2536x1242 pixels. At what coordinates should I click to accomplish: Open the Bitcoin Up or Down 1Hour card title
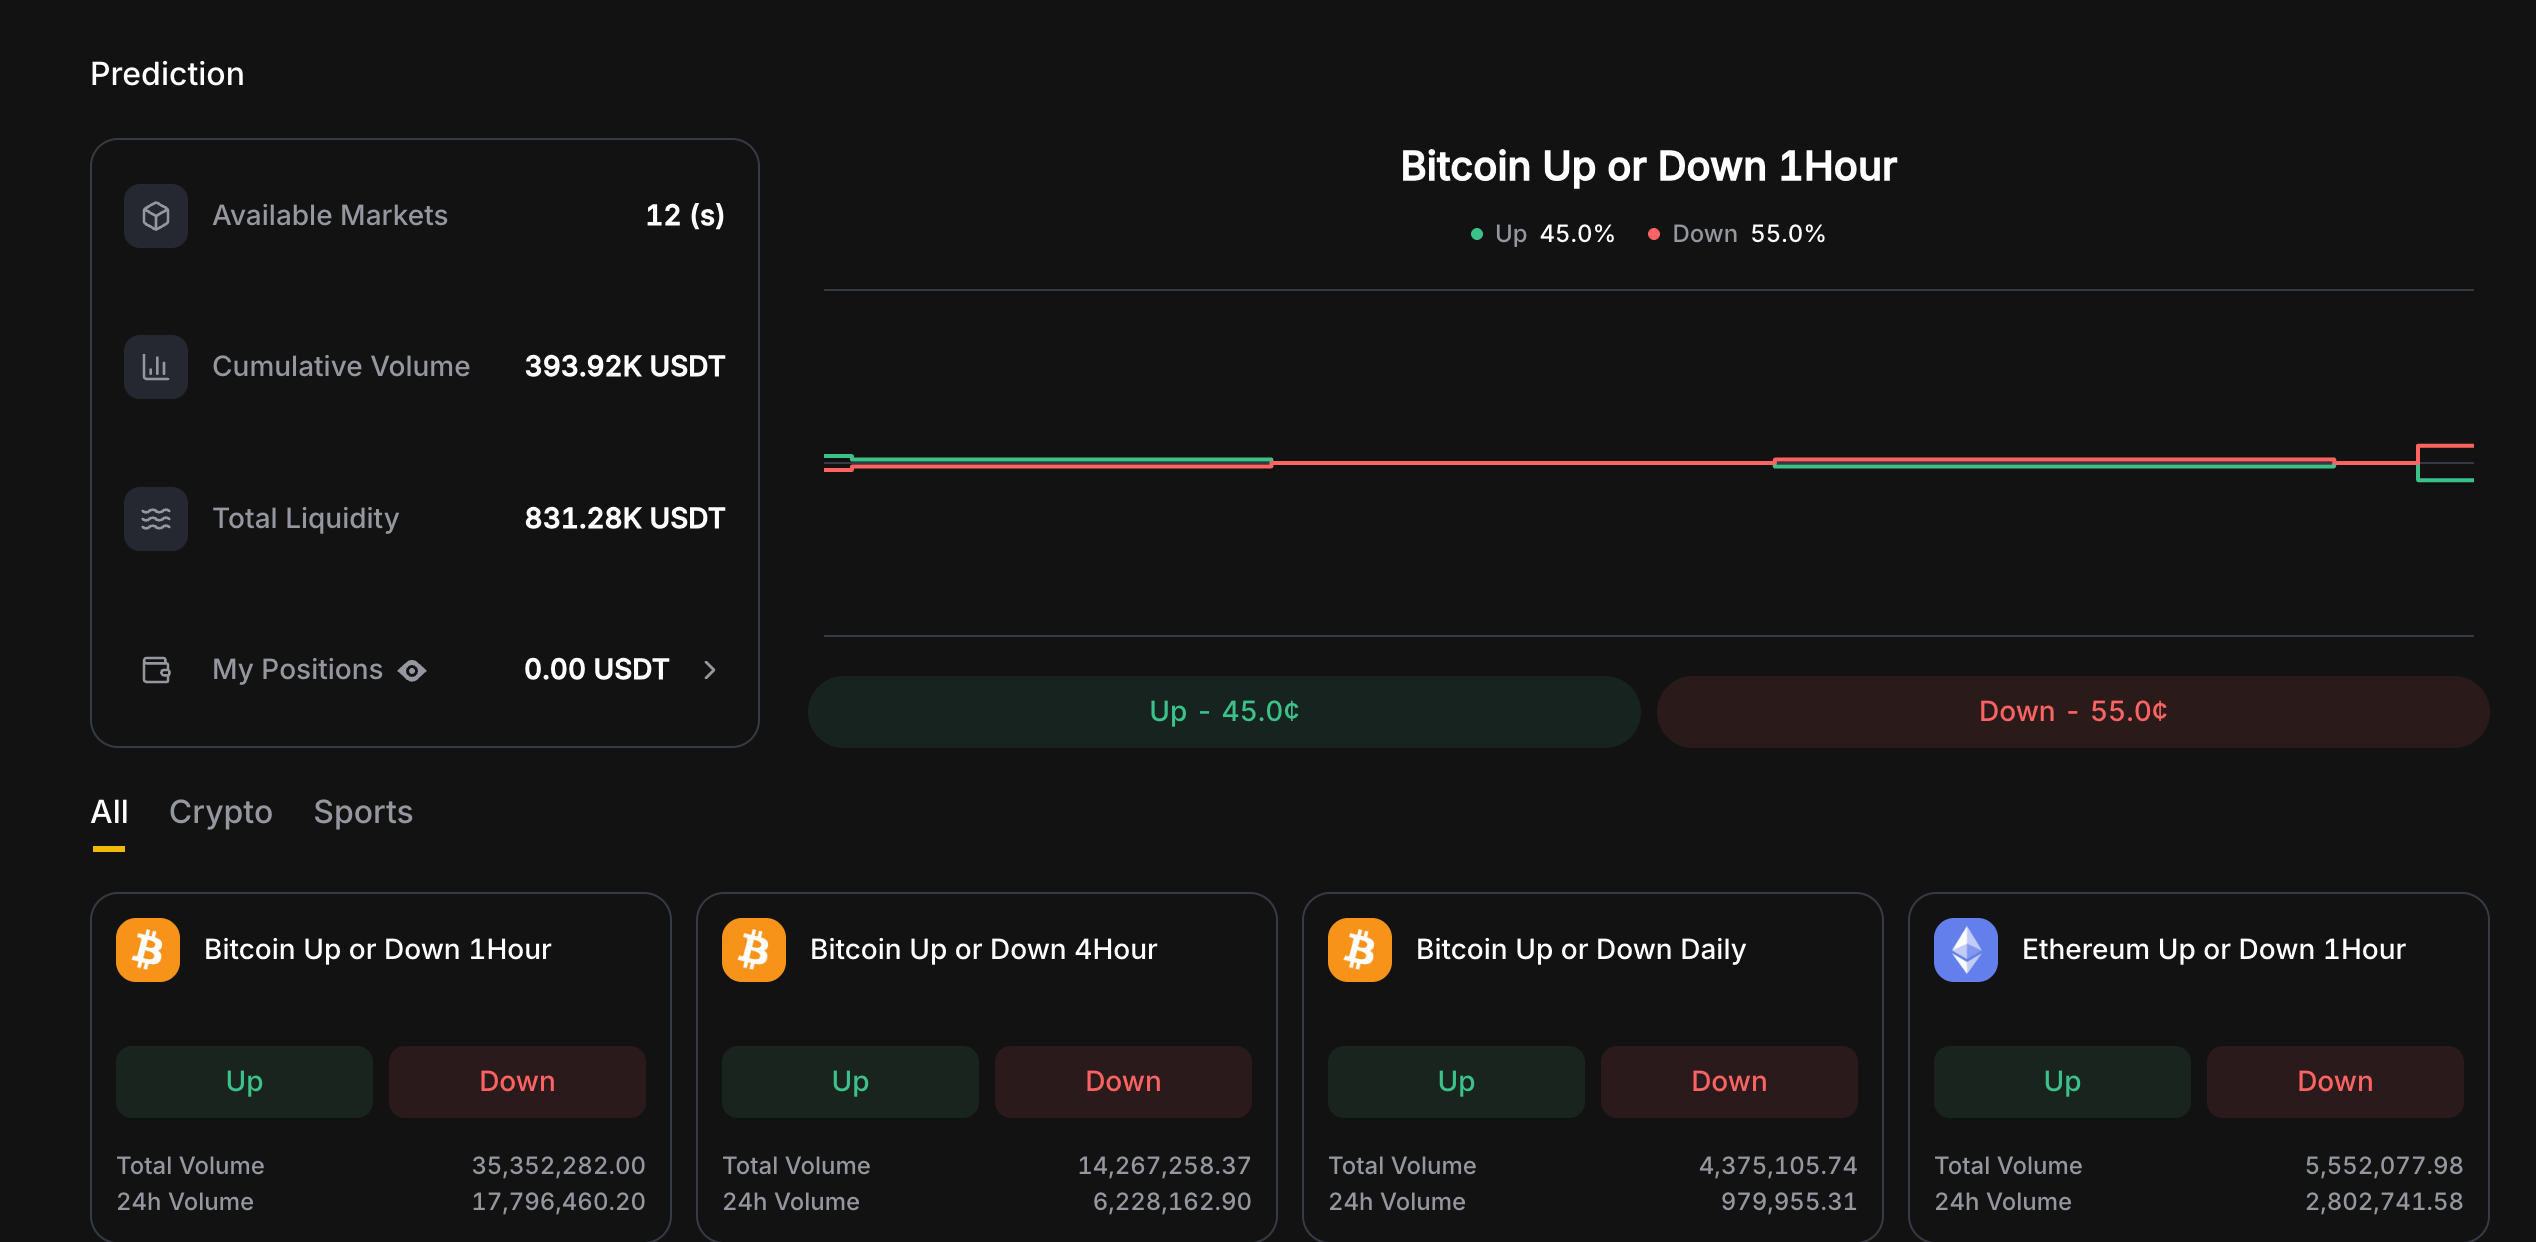coord(378,949)
